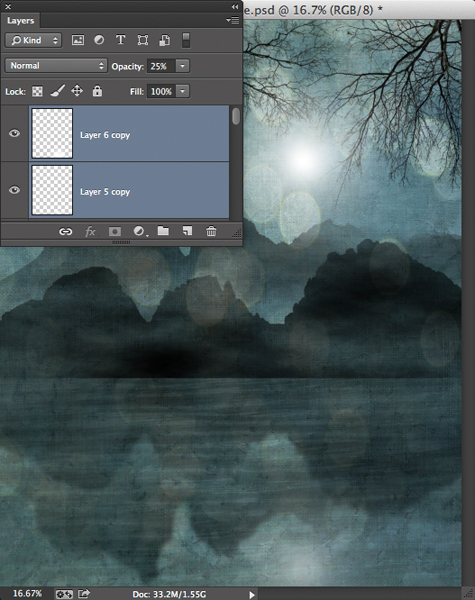475x600 pixels.
Task: Open the Layers panel flyout menu
Action: pos(232,20)
